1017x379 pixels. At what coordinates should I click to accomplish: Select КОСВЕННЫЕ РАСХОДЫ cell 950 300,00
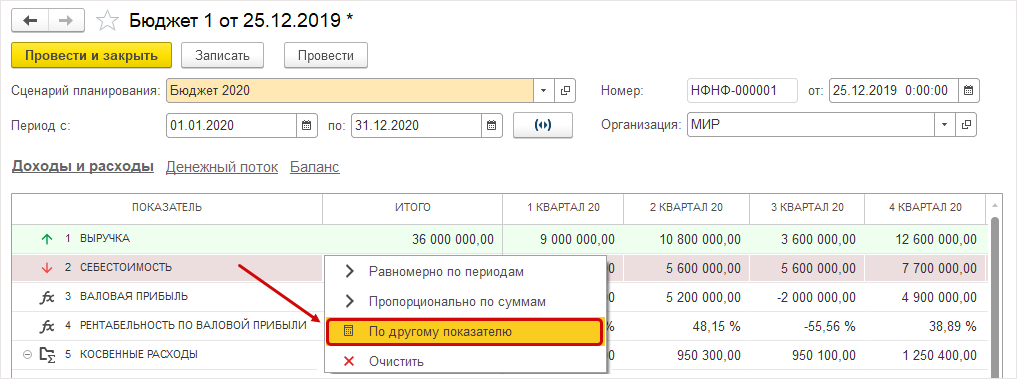click(686, 355)
